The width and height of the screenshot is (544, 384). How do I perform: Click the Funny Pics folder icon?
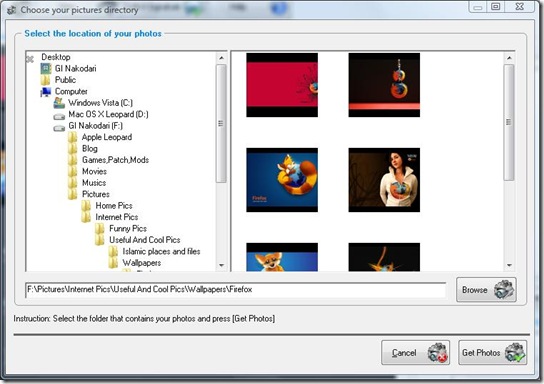coord(100,229)
